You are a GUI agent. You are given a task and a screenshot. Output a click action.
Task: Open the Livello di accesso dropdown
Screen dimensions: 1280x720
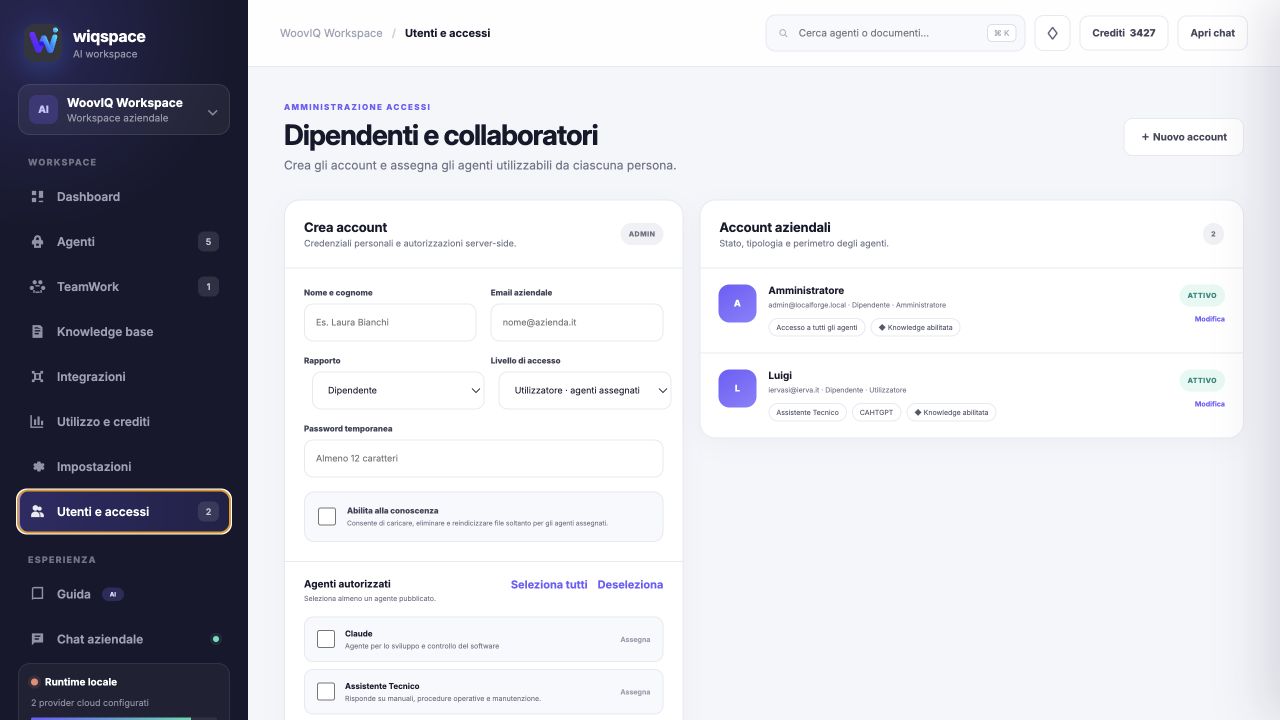point(585,390)
